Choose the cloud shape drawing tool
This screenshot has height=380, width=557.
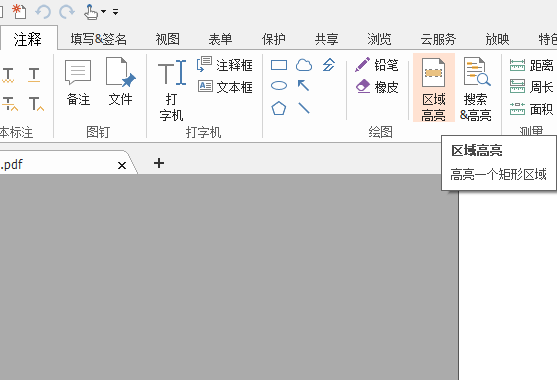coord(304,65)
